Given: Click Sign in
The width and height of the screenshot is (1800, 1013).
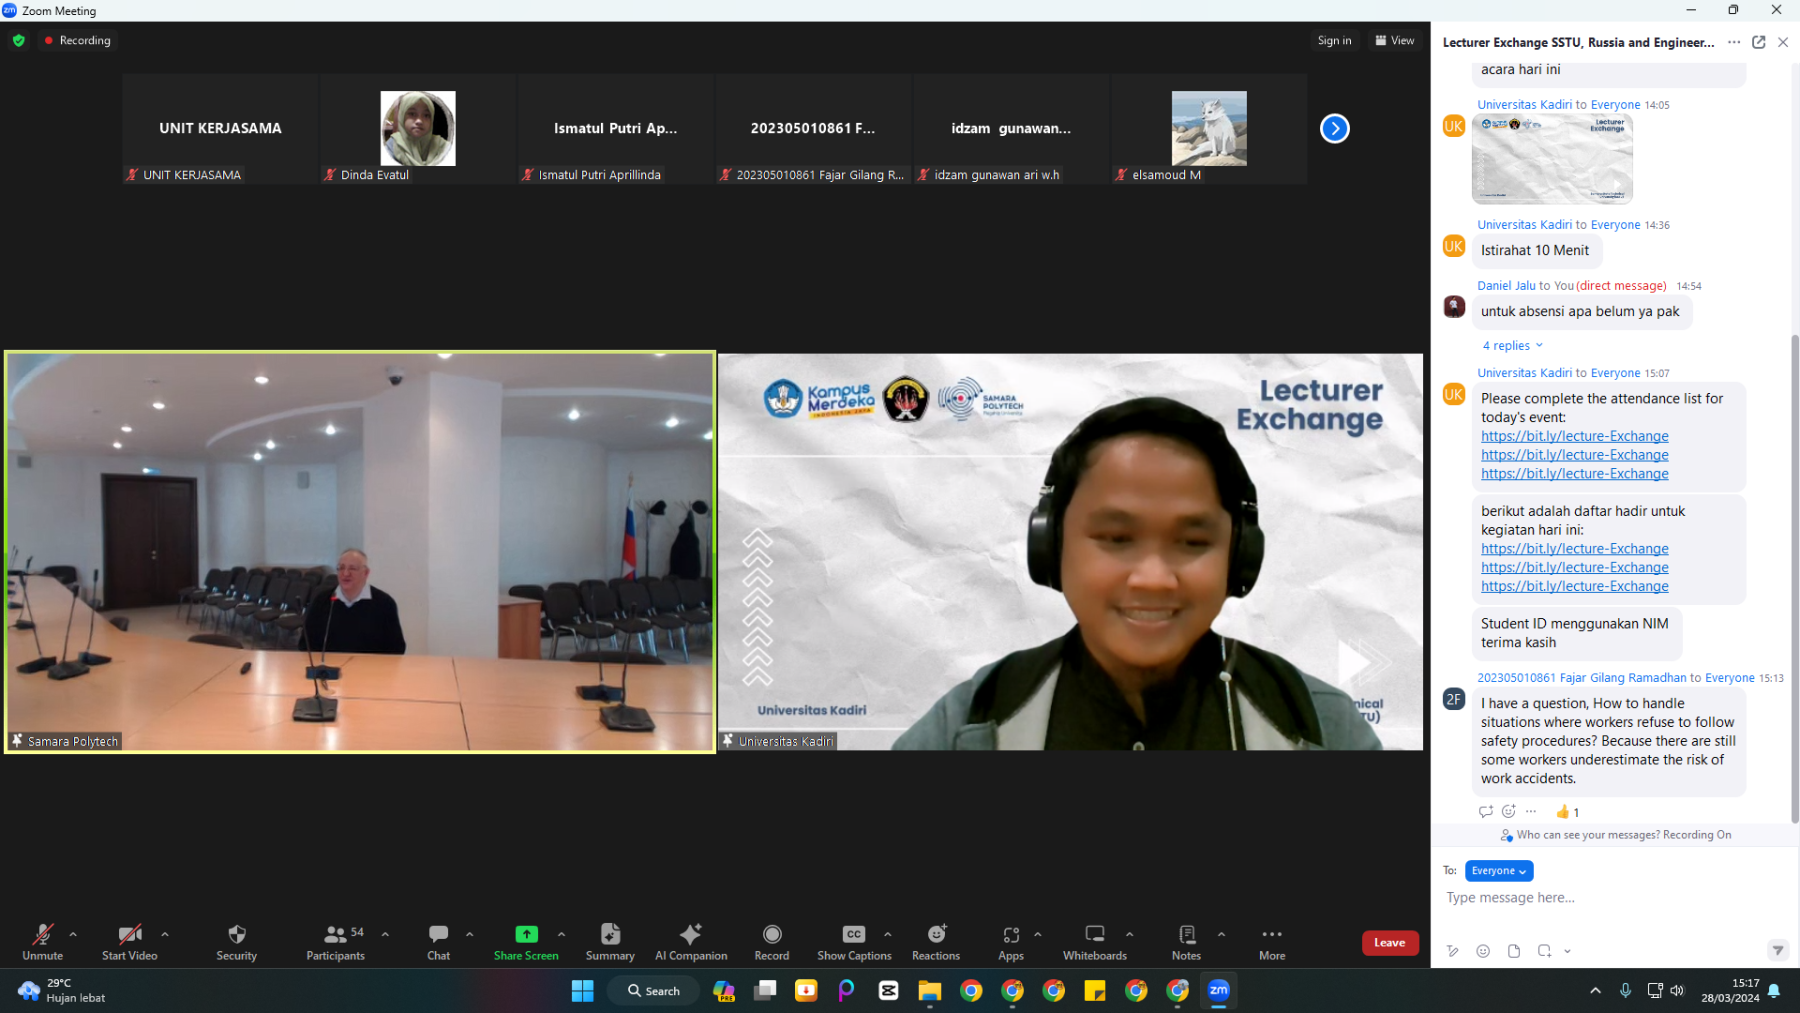Looking at the screenshot, I should pyautogui.click(x=1334, y=40).
